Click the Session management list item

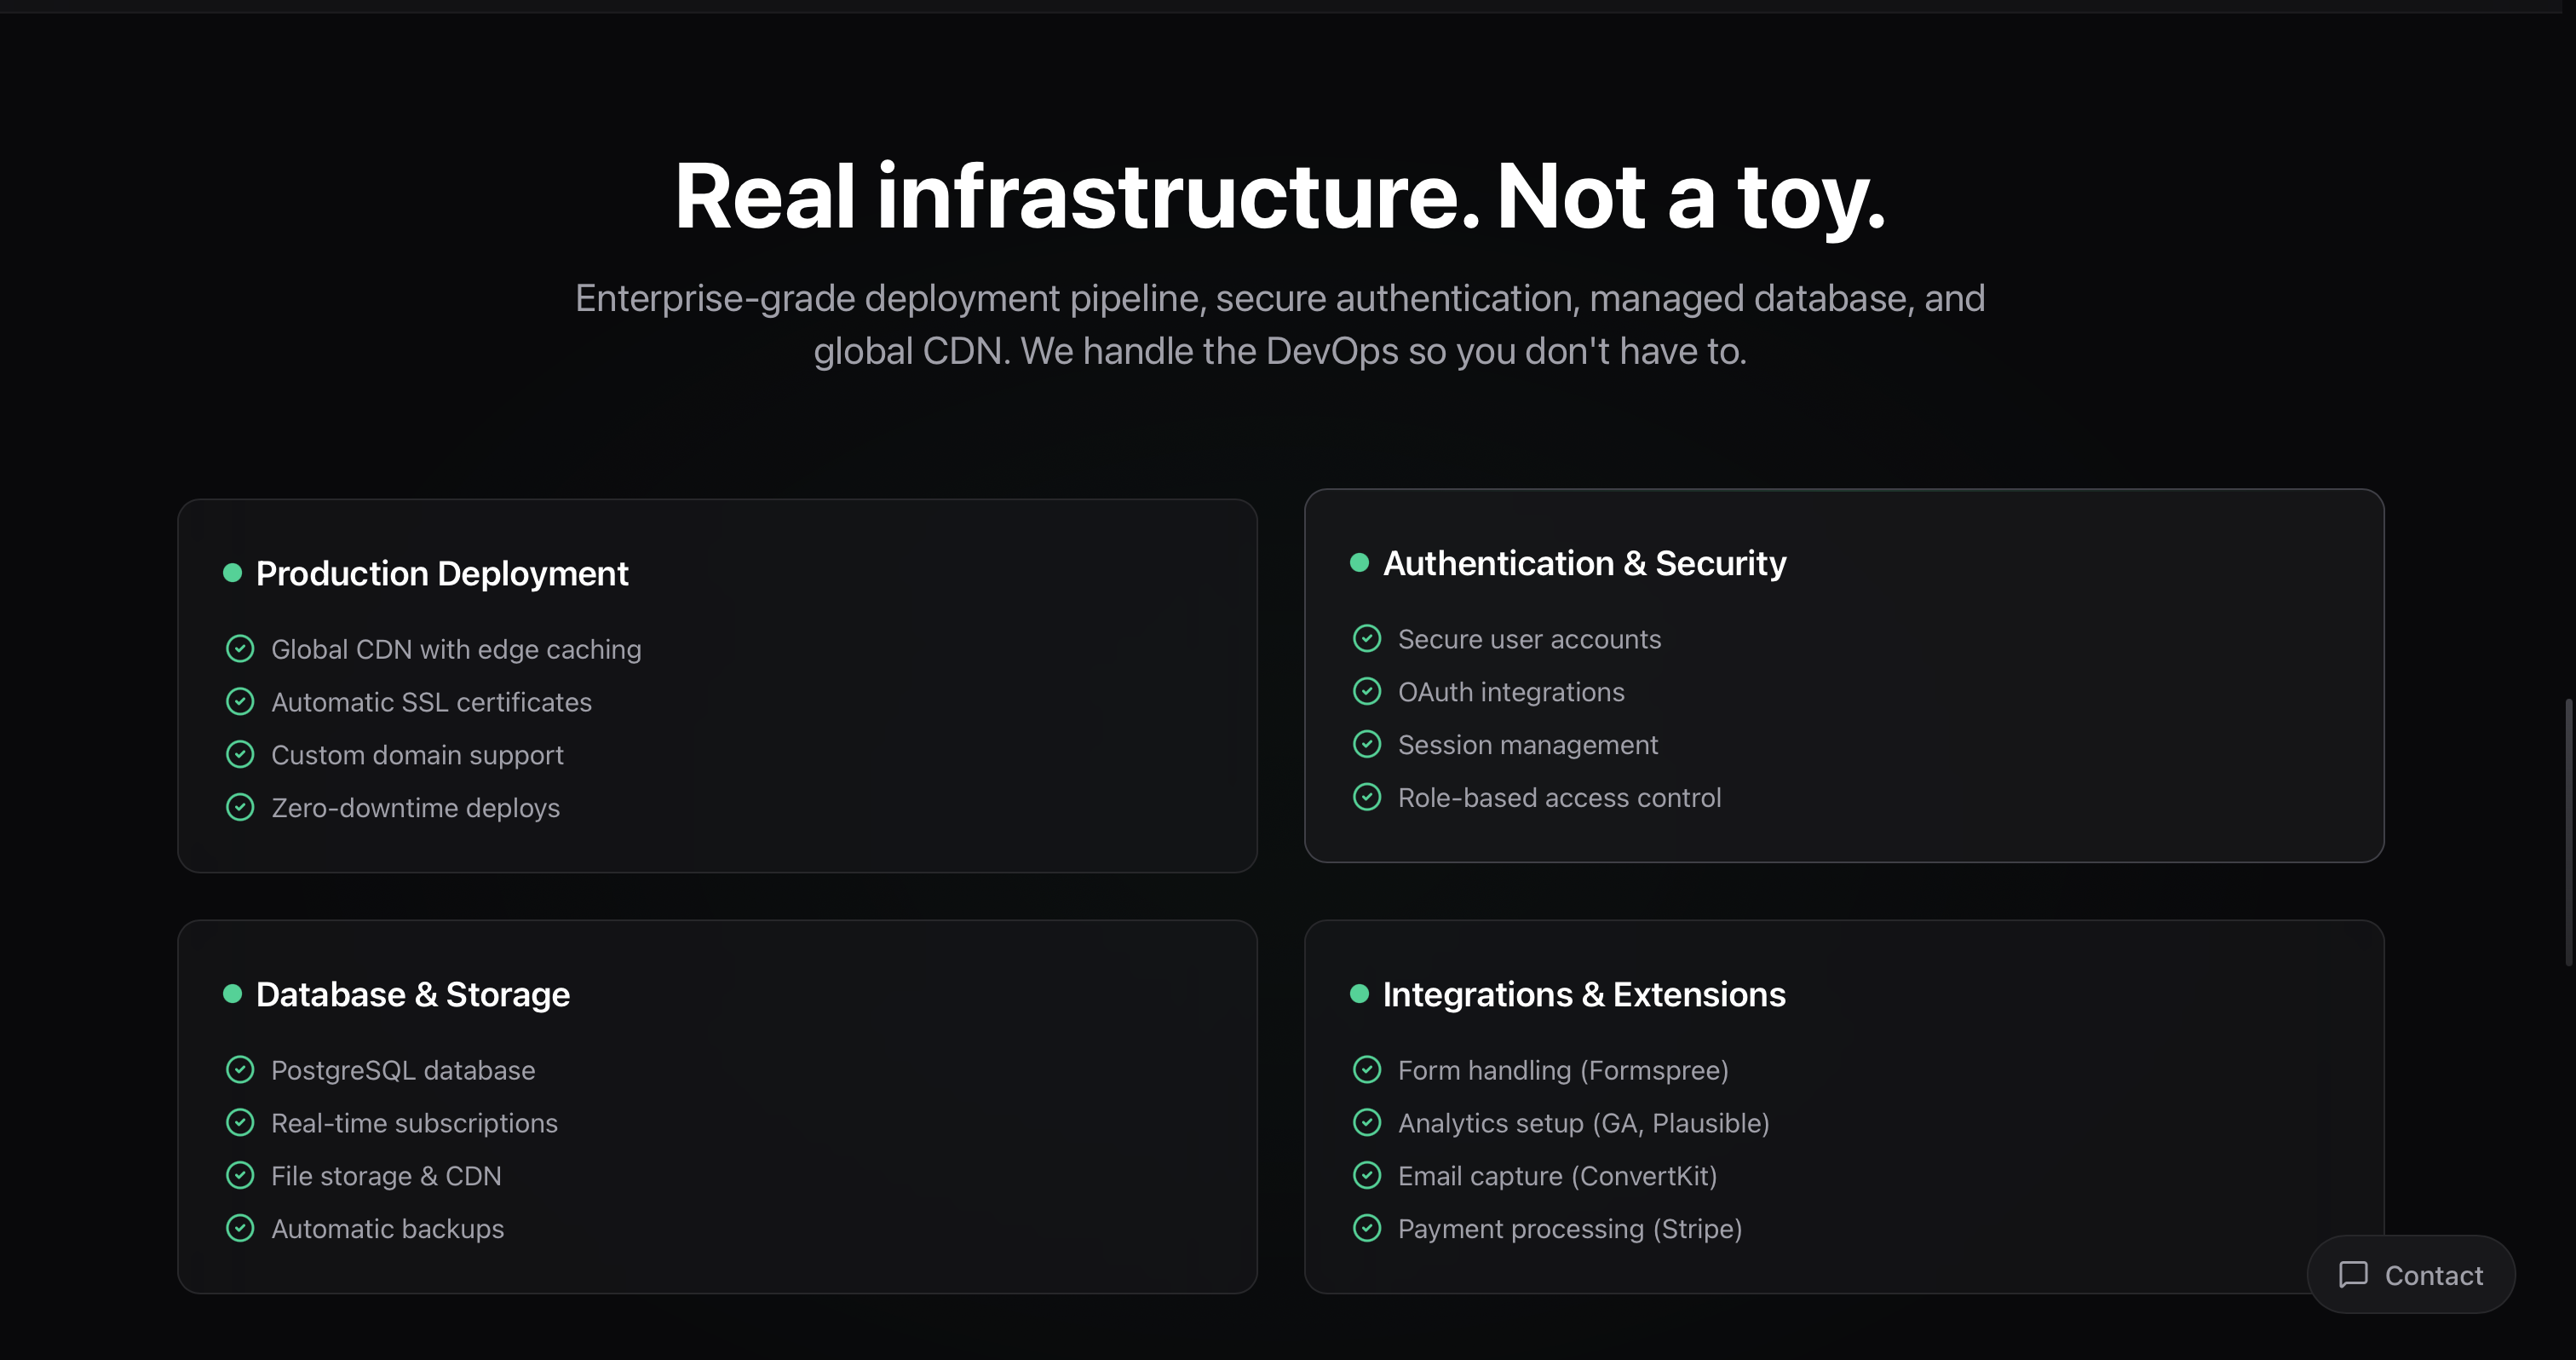tap(1527, 745)
